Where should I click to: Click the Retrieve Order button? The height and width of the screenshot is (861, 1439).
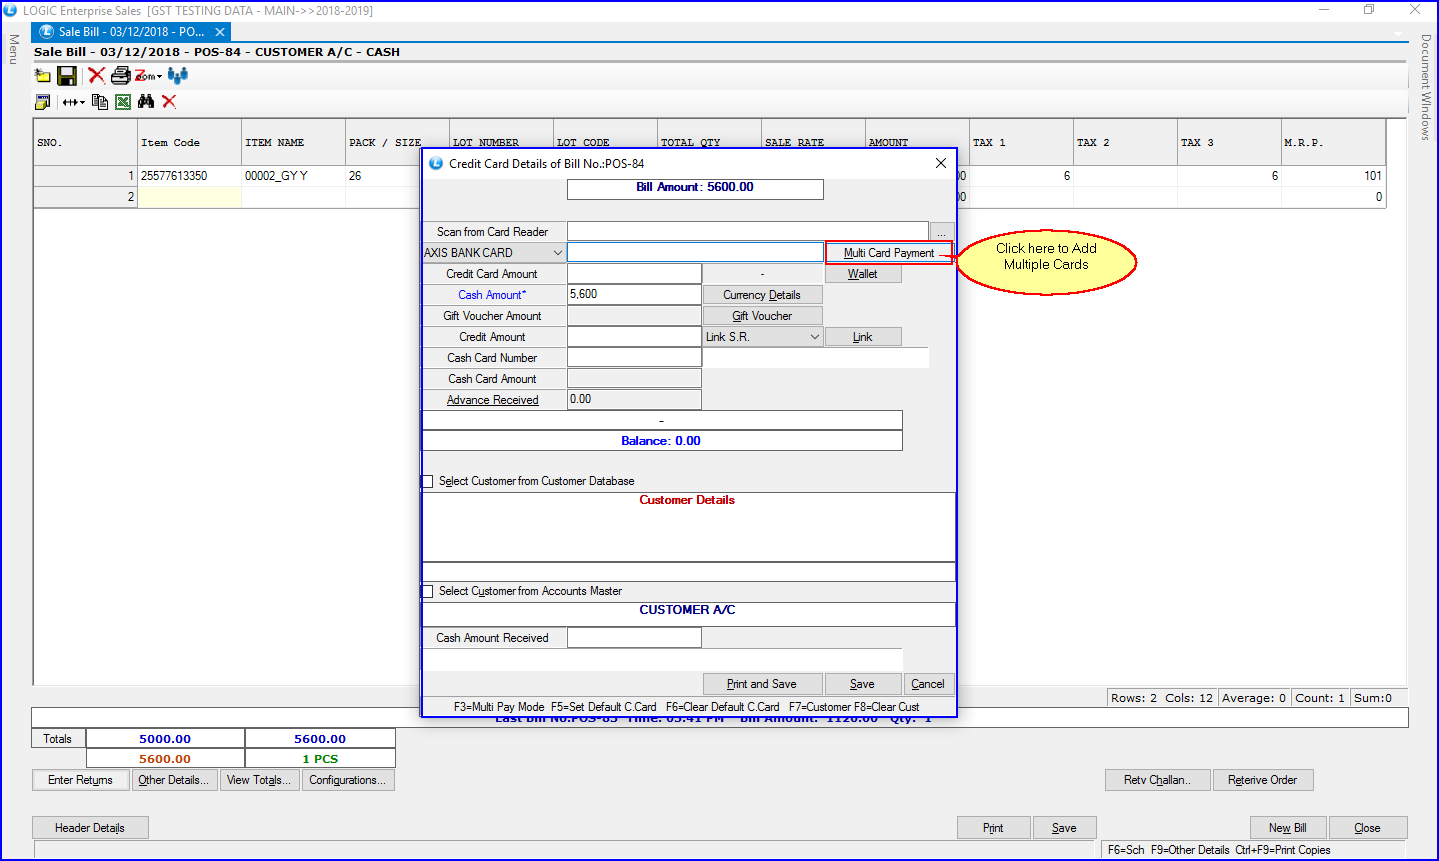coord(1263,780)
